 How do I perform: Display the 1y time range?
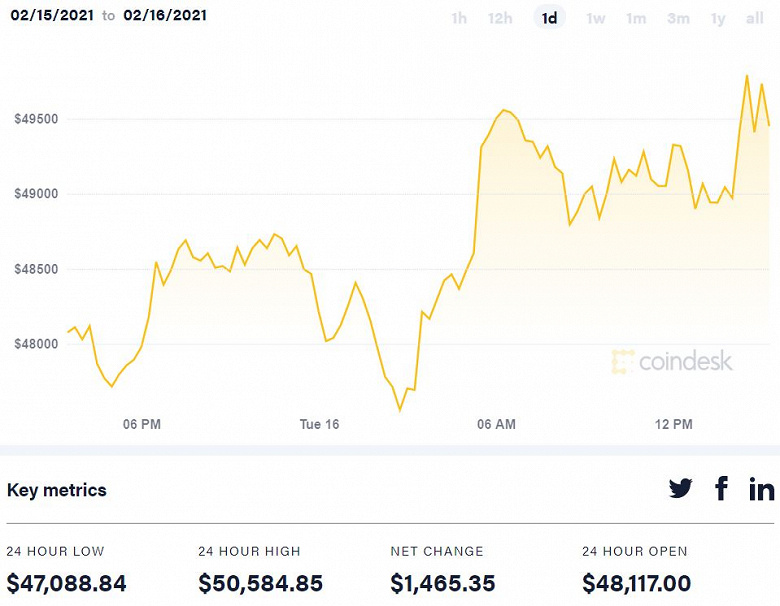point(718,18)
